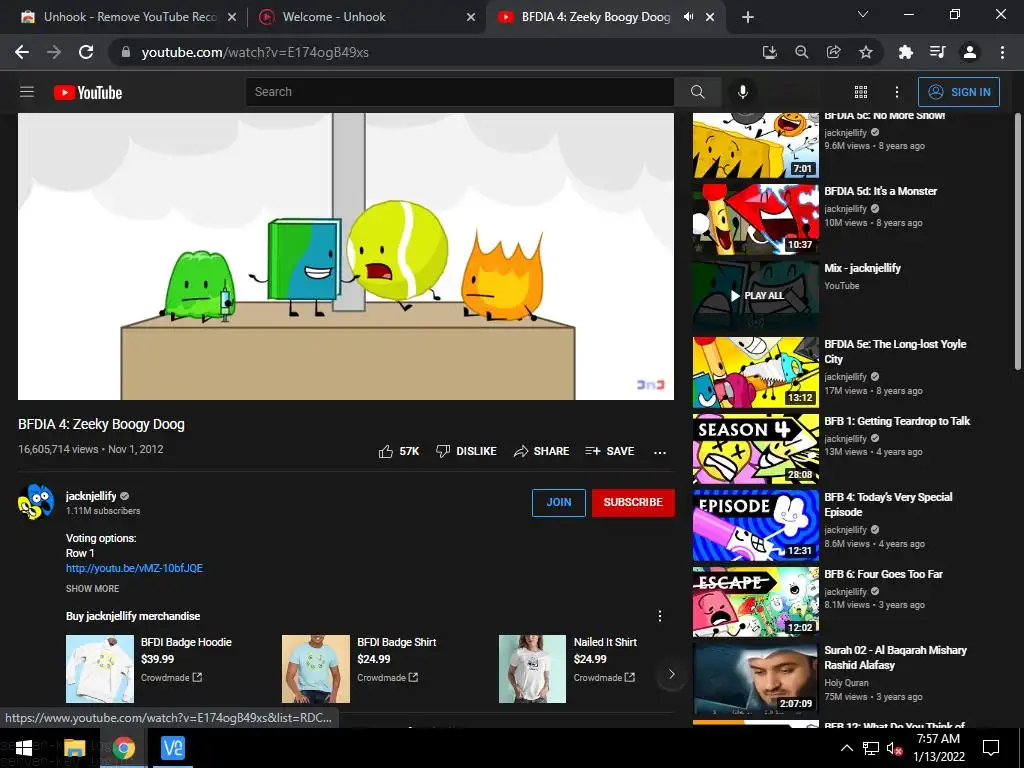Switch to Welcome - Unhook tab
The image size is (1024, 768).
[366, 17]
